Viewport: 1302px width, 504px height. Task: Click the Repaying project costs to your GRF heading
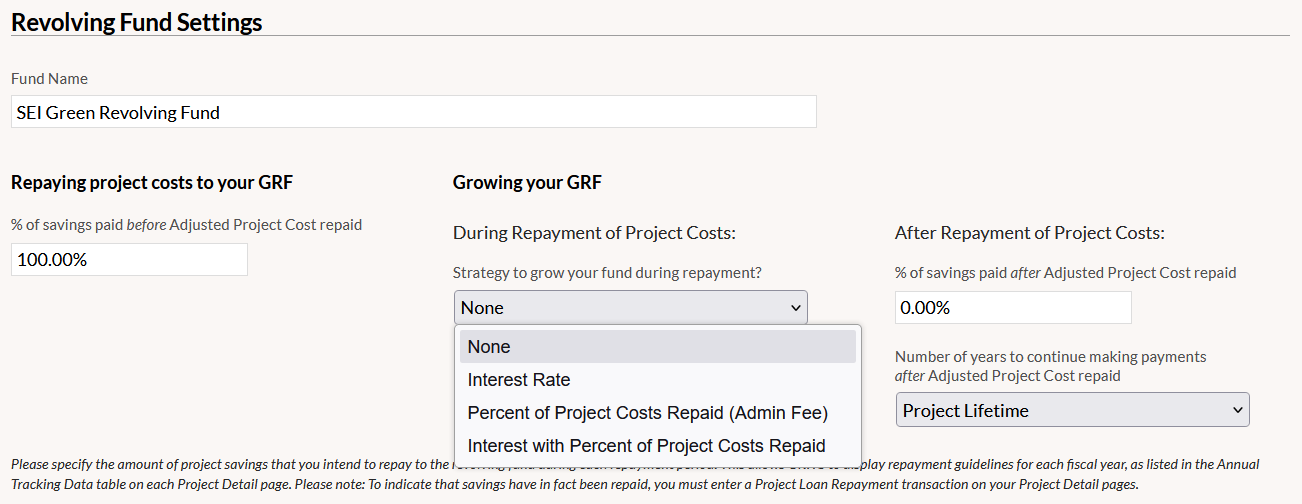coord(152,183)
